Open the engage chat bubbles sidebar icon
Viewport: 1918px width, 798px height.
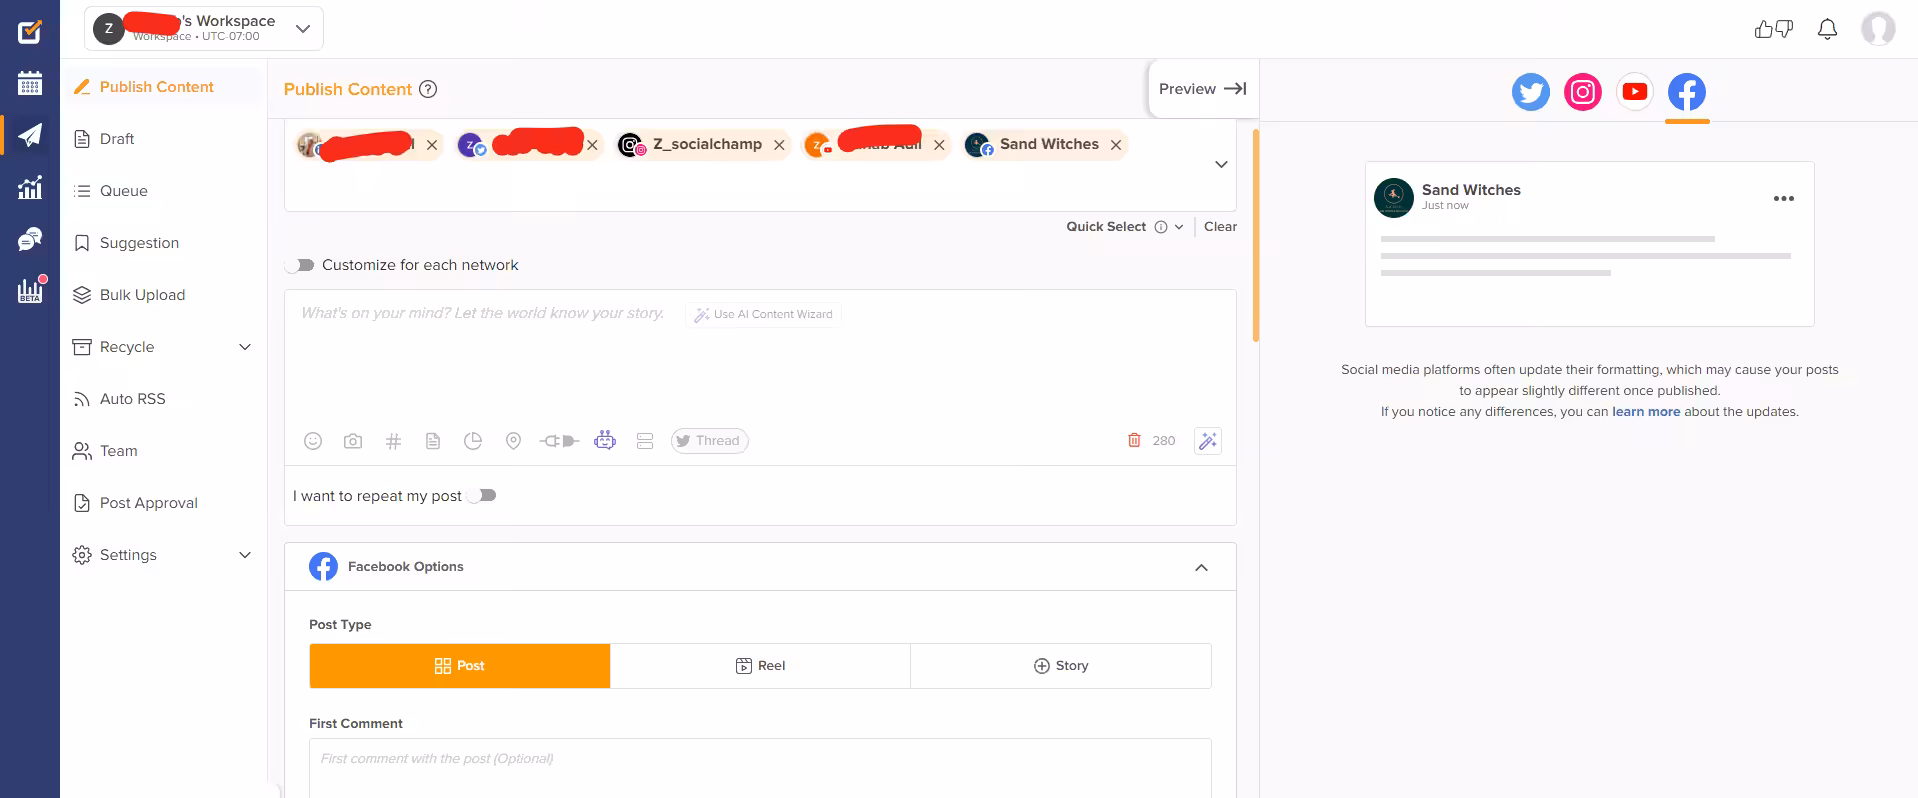(30, 239)
